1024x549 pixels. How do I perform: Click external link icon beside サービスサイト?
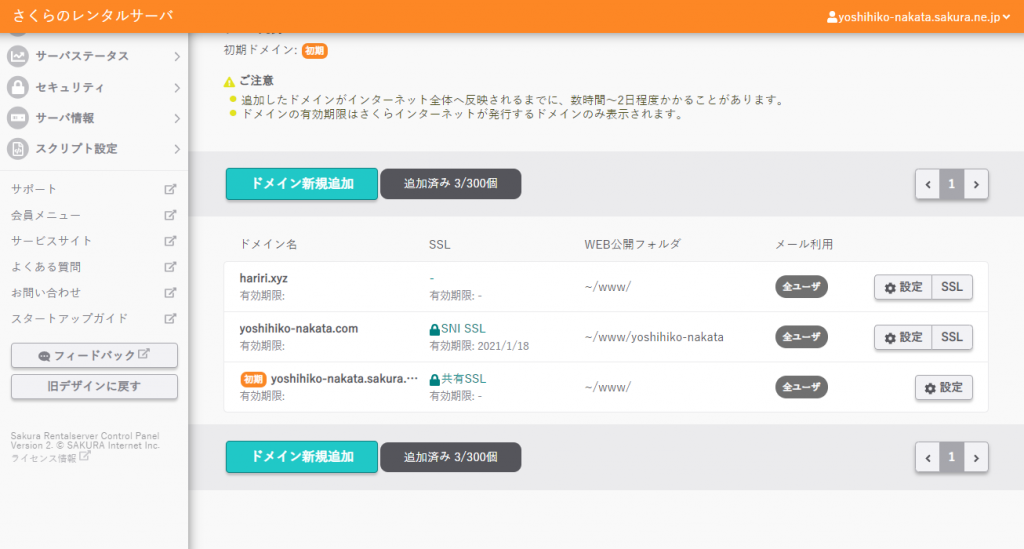(170, 241)
